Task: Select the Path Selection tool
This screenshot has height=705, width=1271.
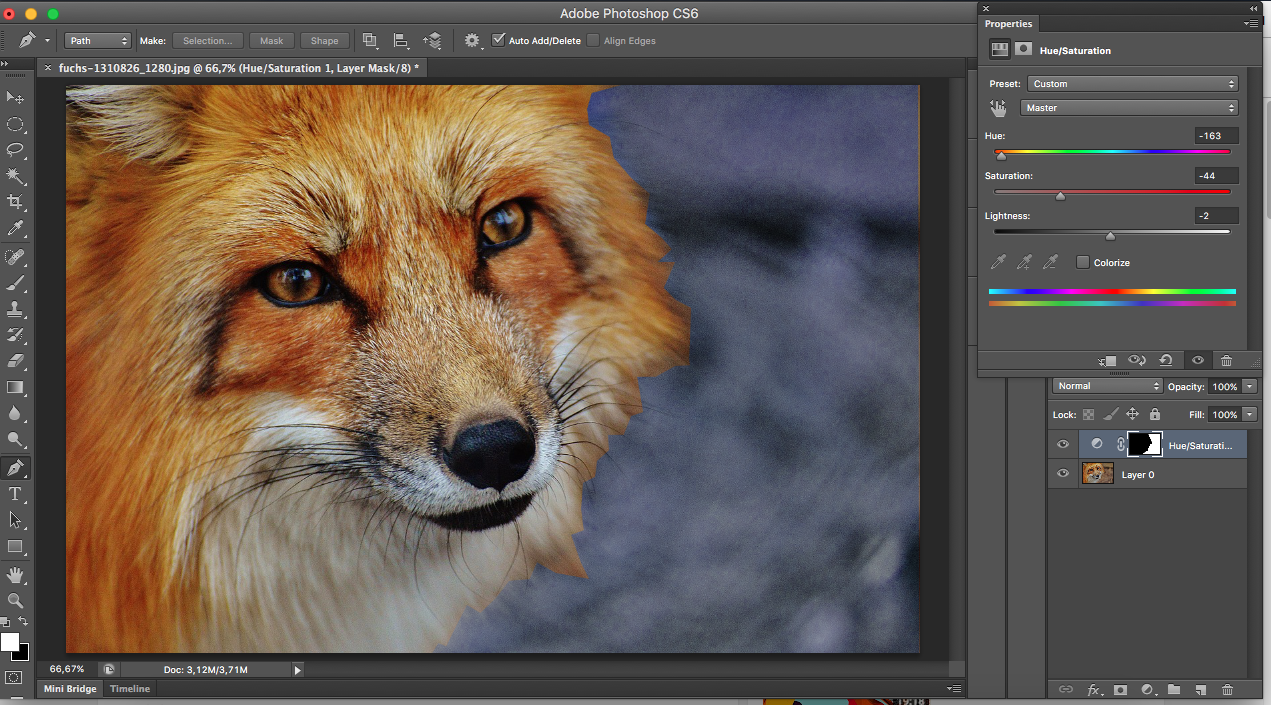Action: click(15, 520)
